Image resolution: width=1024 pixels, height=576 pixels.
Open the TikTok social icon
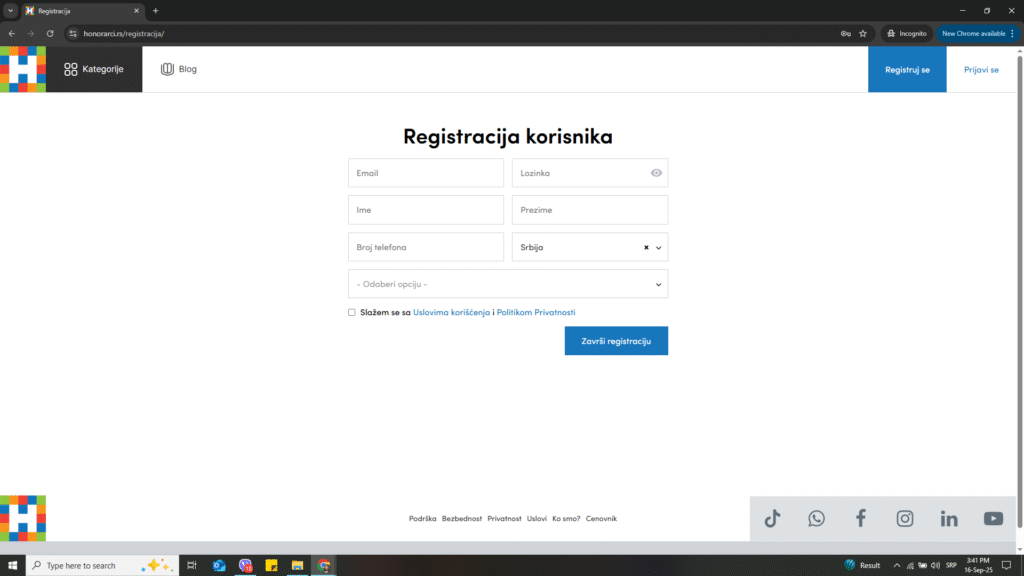coord(772,518)
